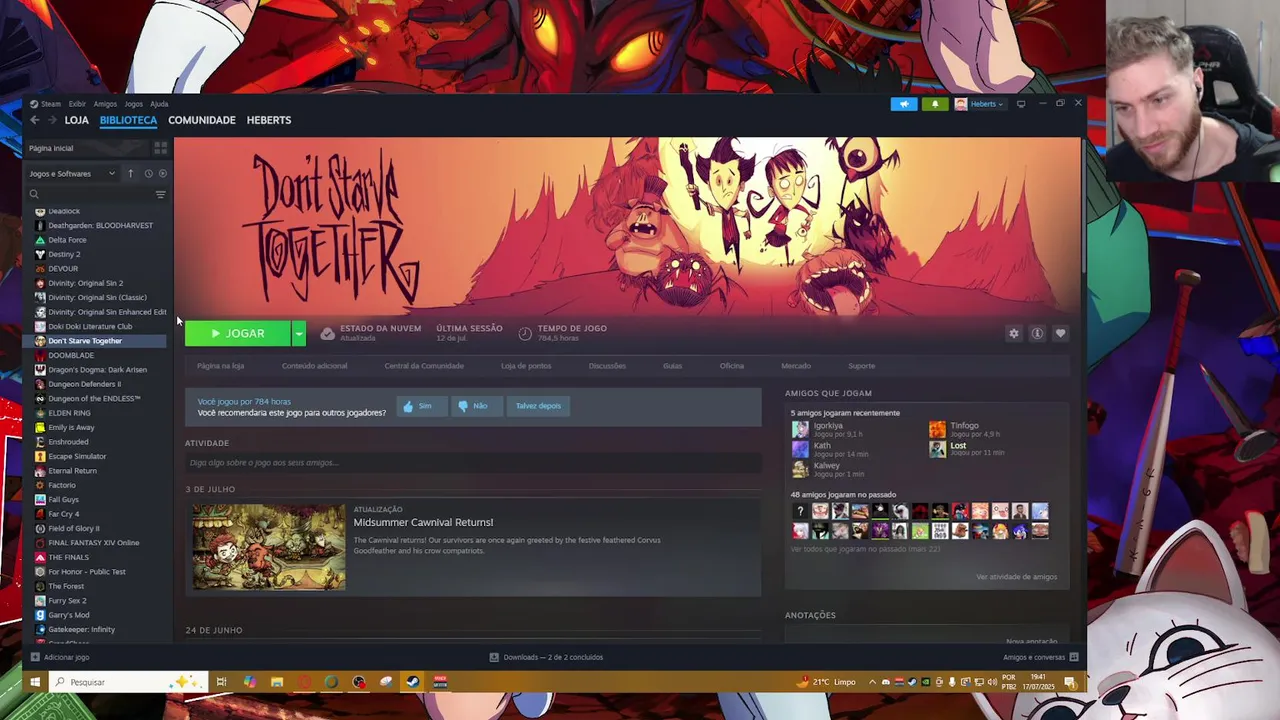Open the Jogos e Softwares dropdown
This screenshot has height=720, width=1280.
(72, 173)
